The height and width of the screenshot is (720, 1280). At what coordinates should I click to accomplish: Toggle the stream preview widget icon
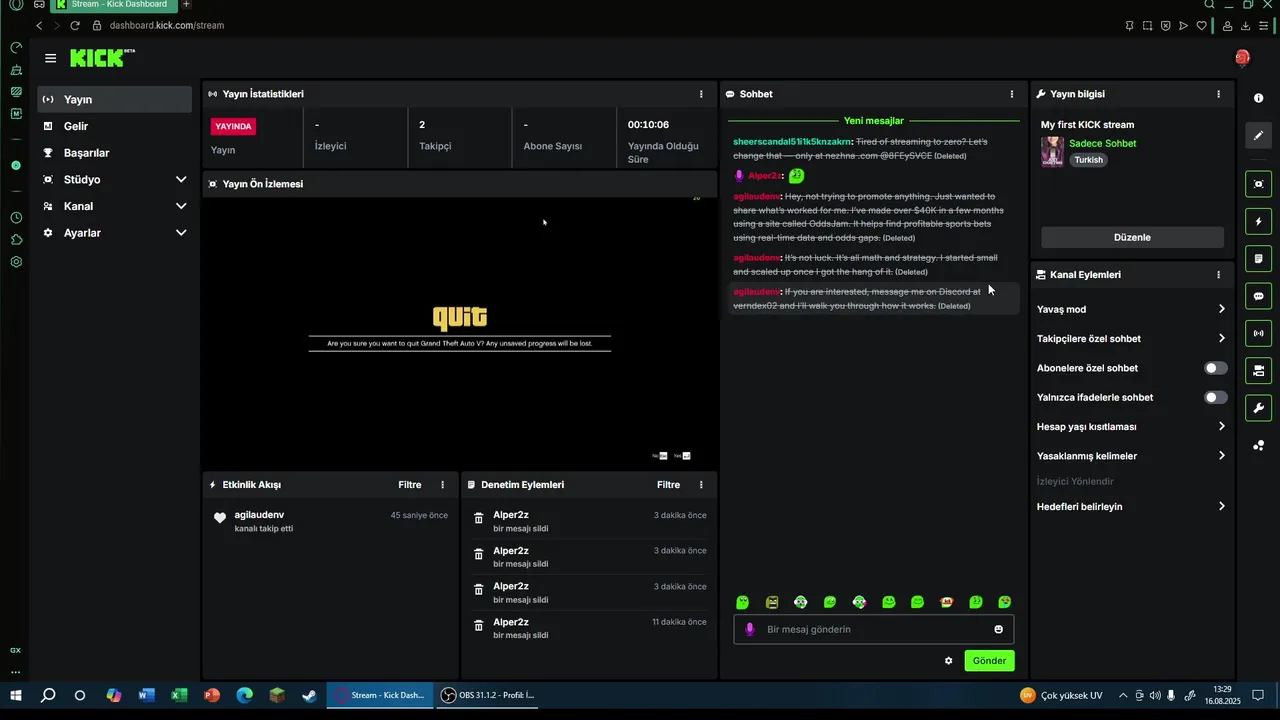[x=1258, y=184]
